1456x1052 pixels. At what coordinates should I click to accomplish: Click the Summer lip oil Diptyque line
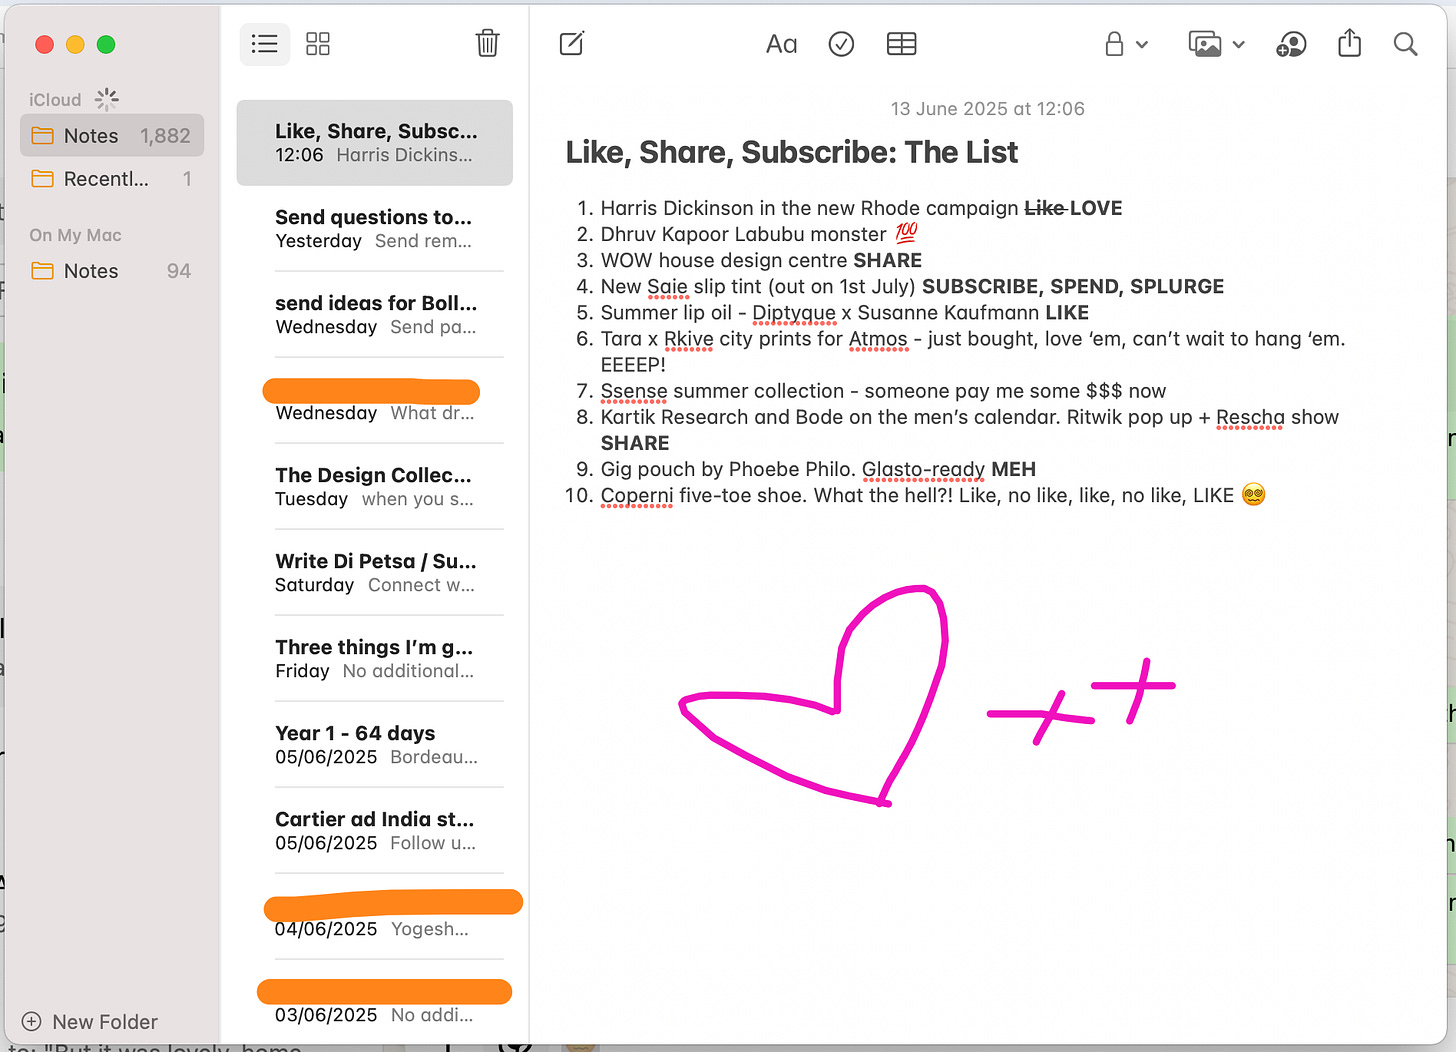point(845,312)
